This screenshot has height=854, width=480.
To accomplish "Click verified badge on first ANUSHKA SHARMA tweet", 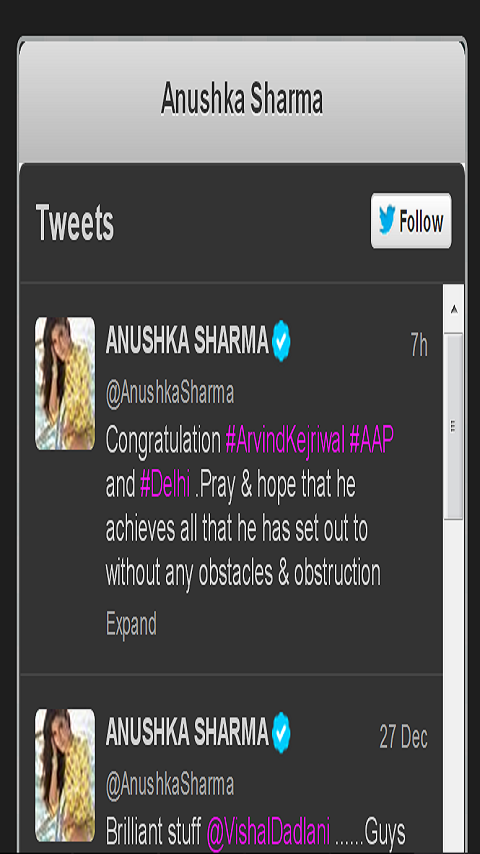I will [x=282, y=341].
